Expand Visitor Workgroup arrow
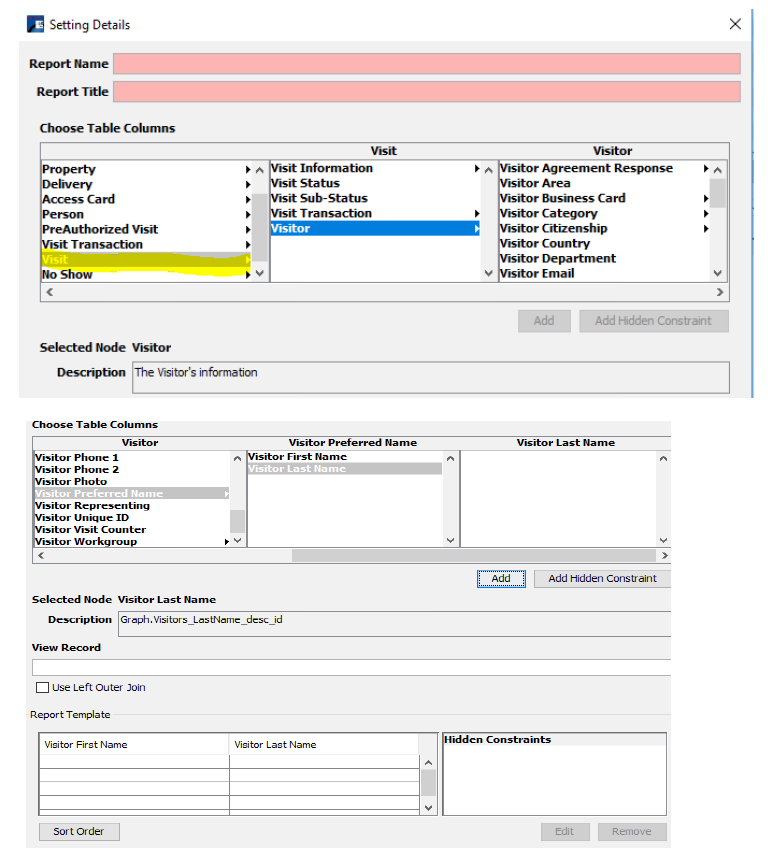 [226, 541]
